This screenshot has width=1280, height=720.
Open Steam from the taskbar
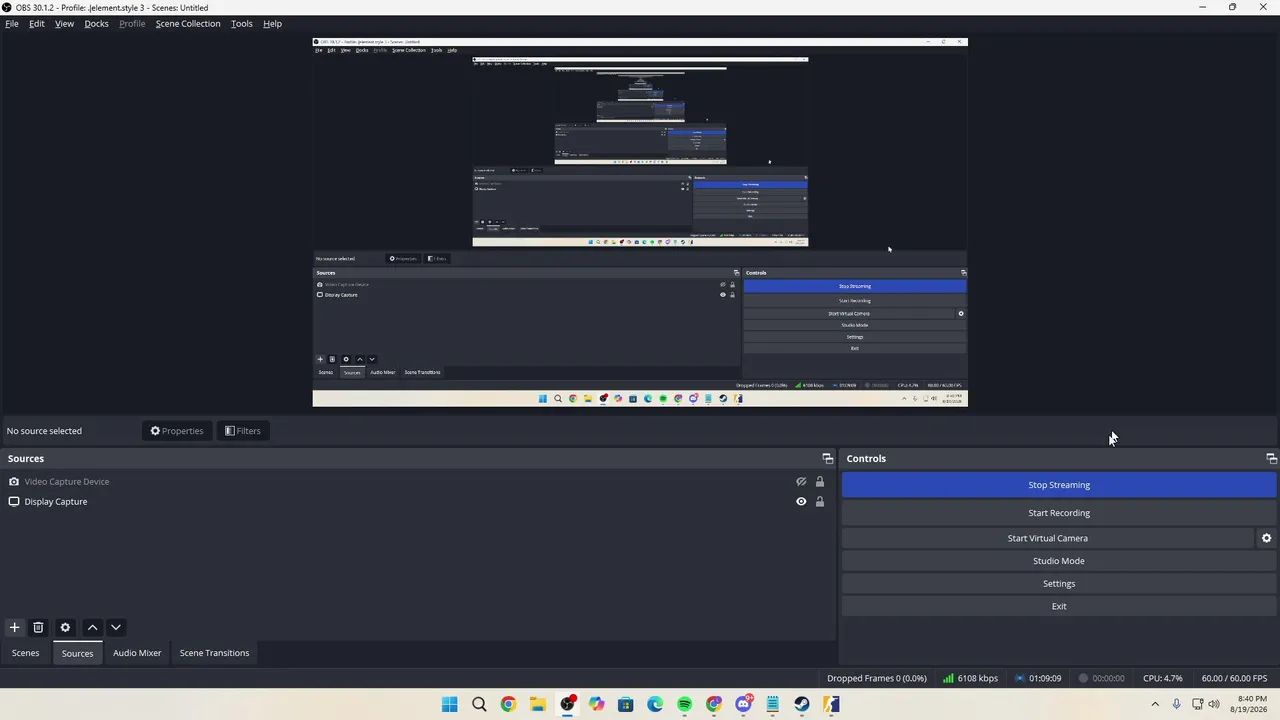pyautogui.click(x=802, y=704)
